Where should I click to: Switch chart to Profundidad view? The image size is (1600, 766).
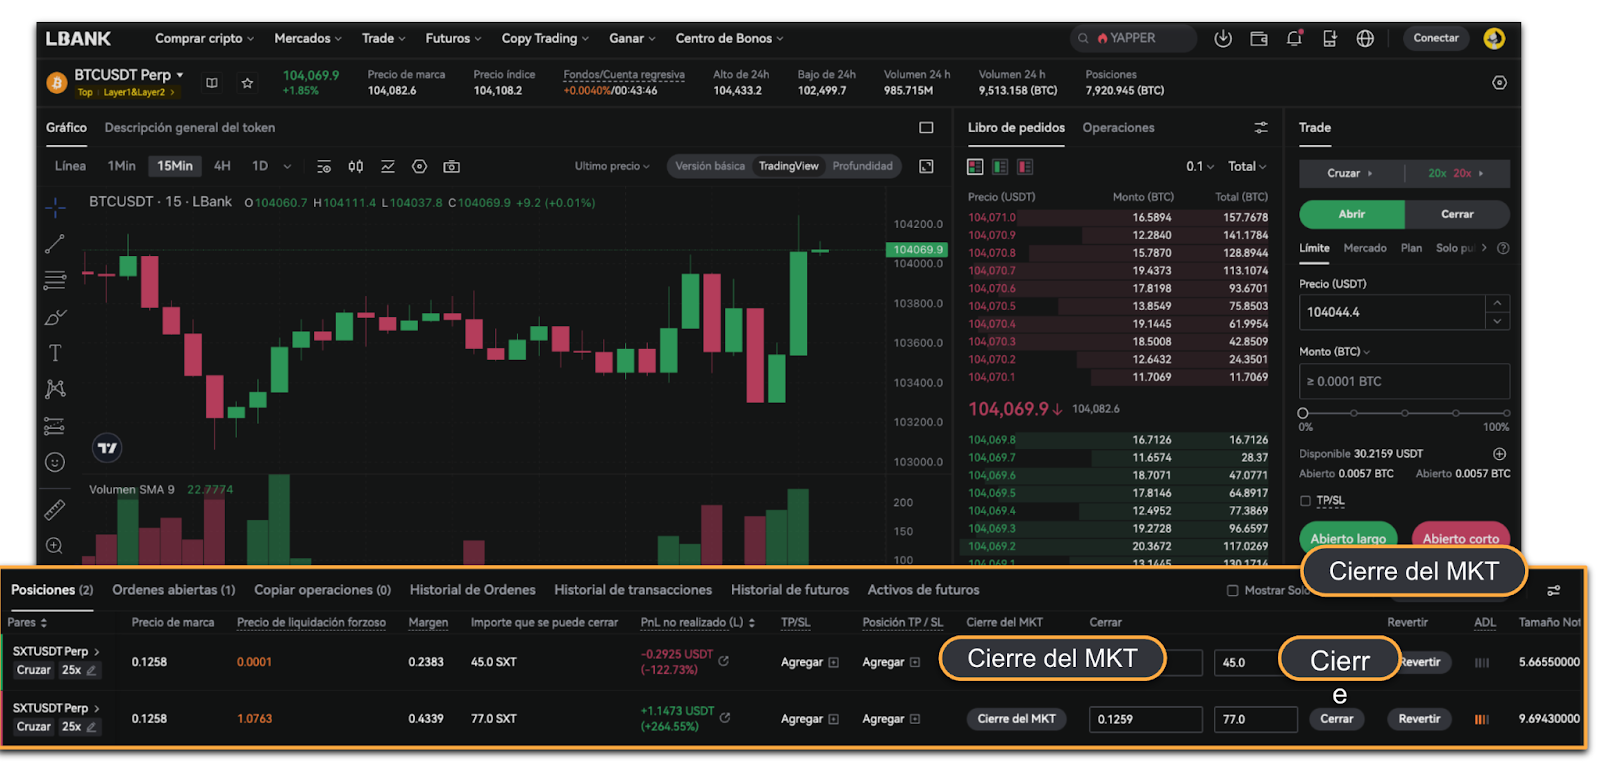[x=862, y=166]
